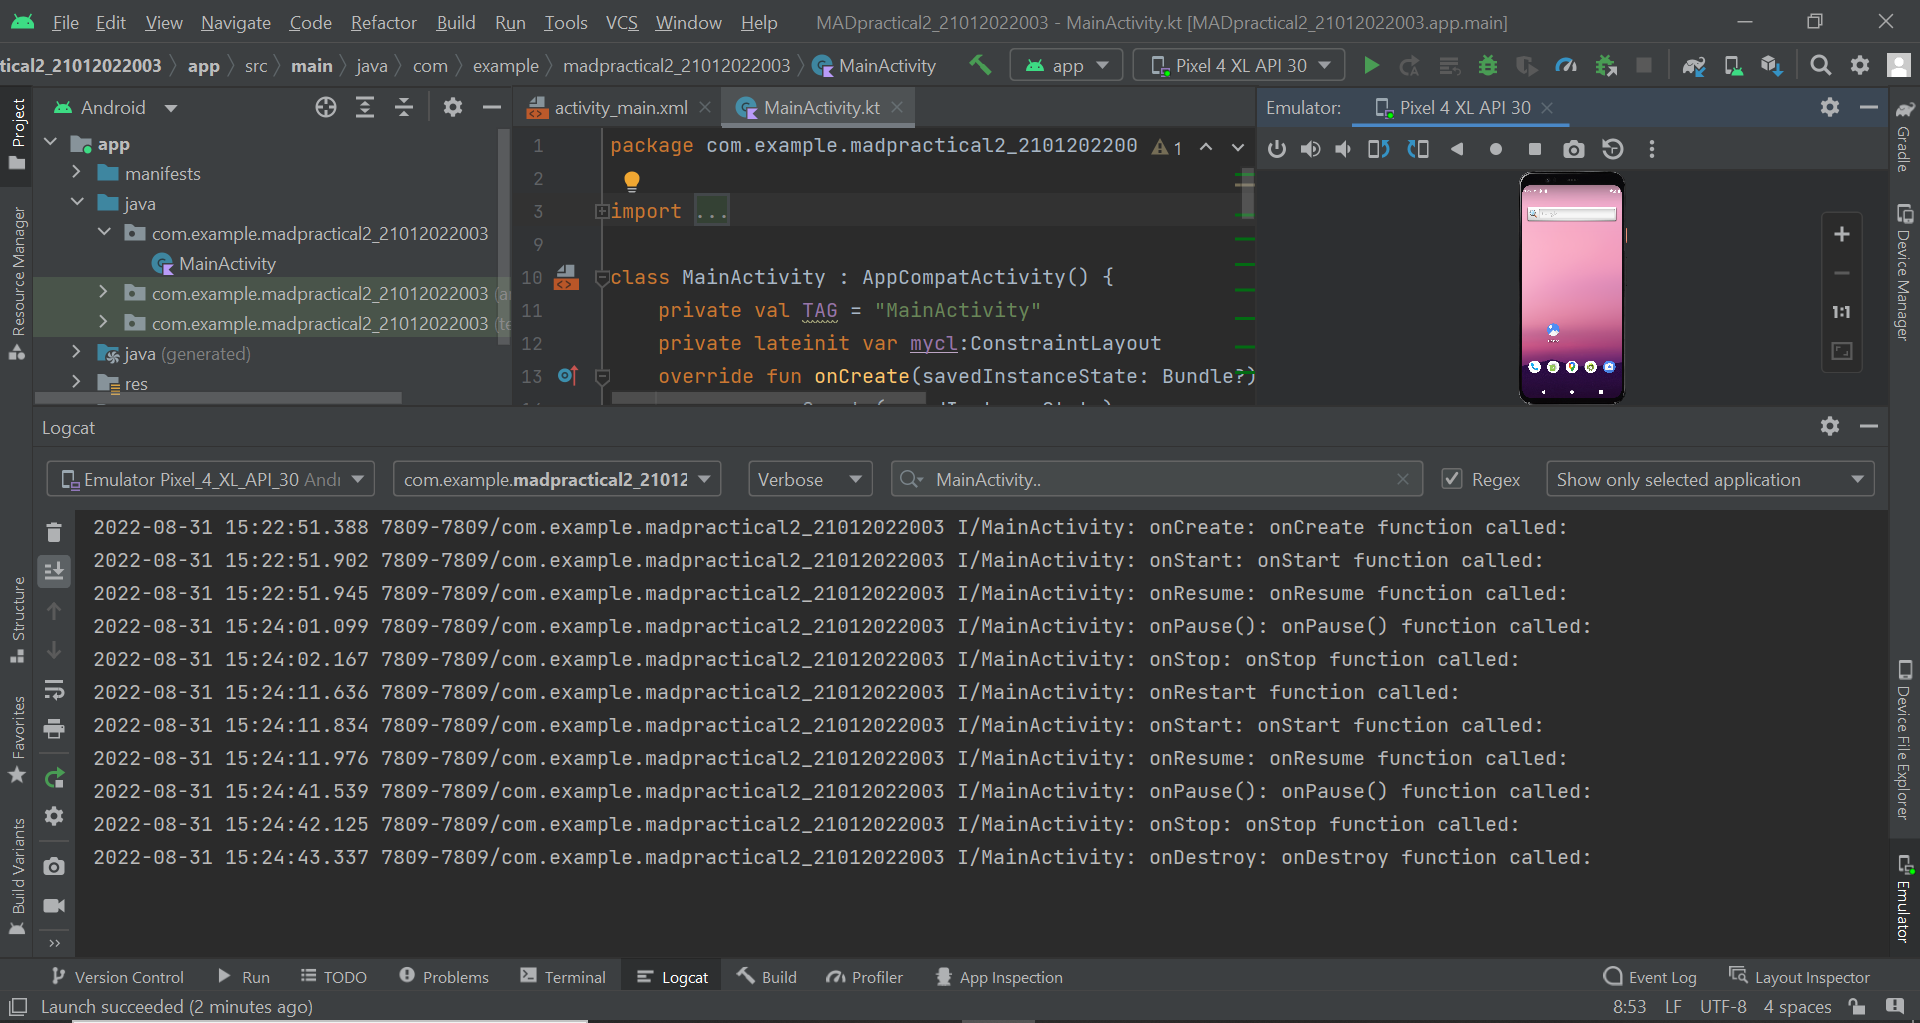Click emulator Back navigation triangle

pyautogui.click(x=1457, y=149)
